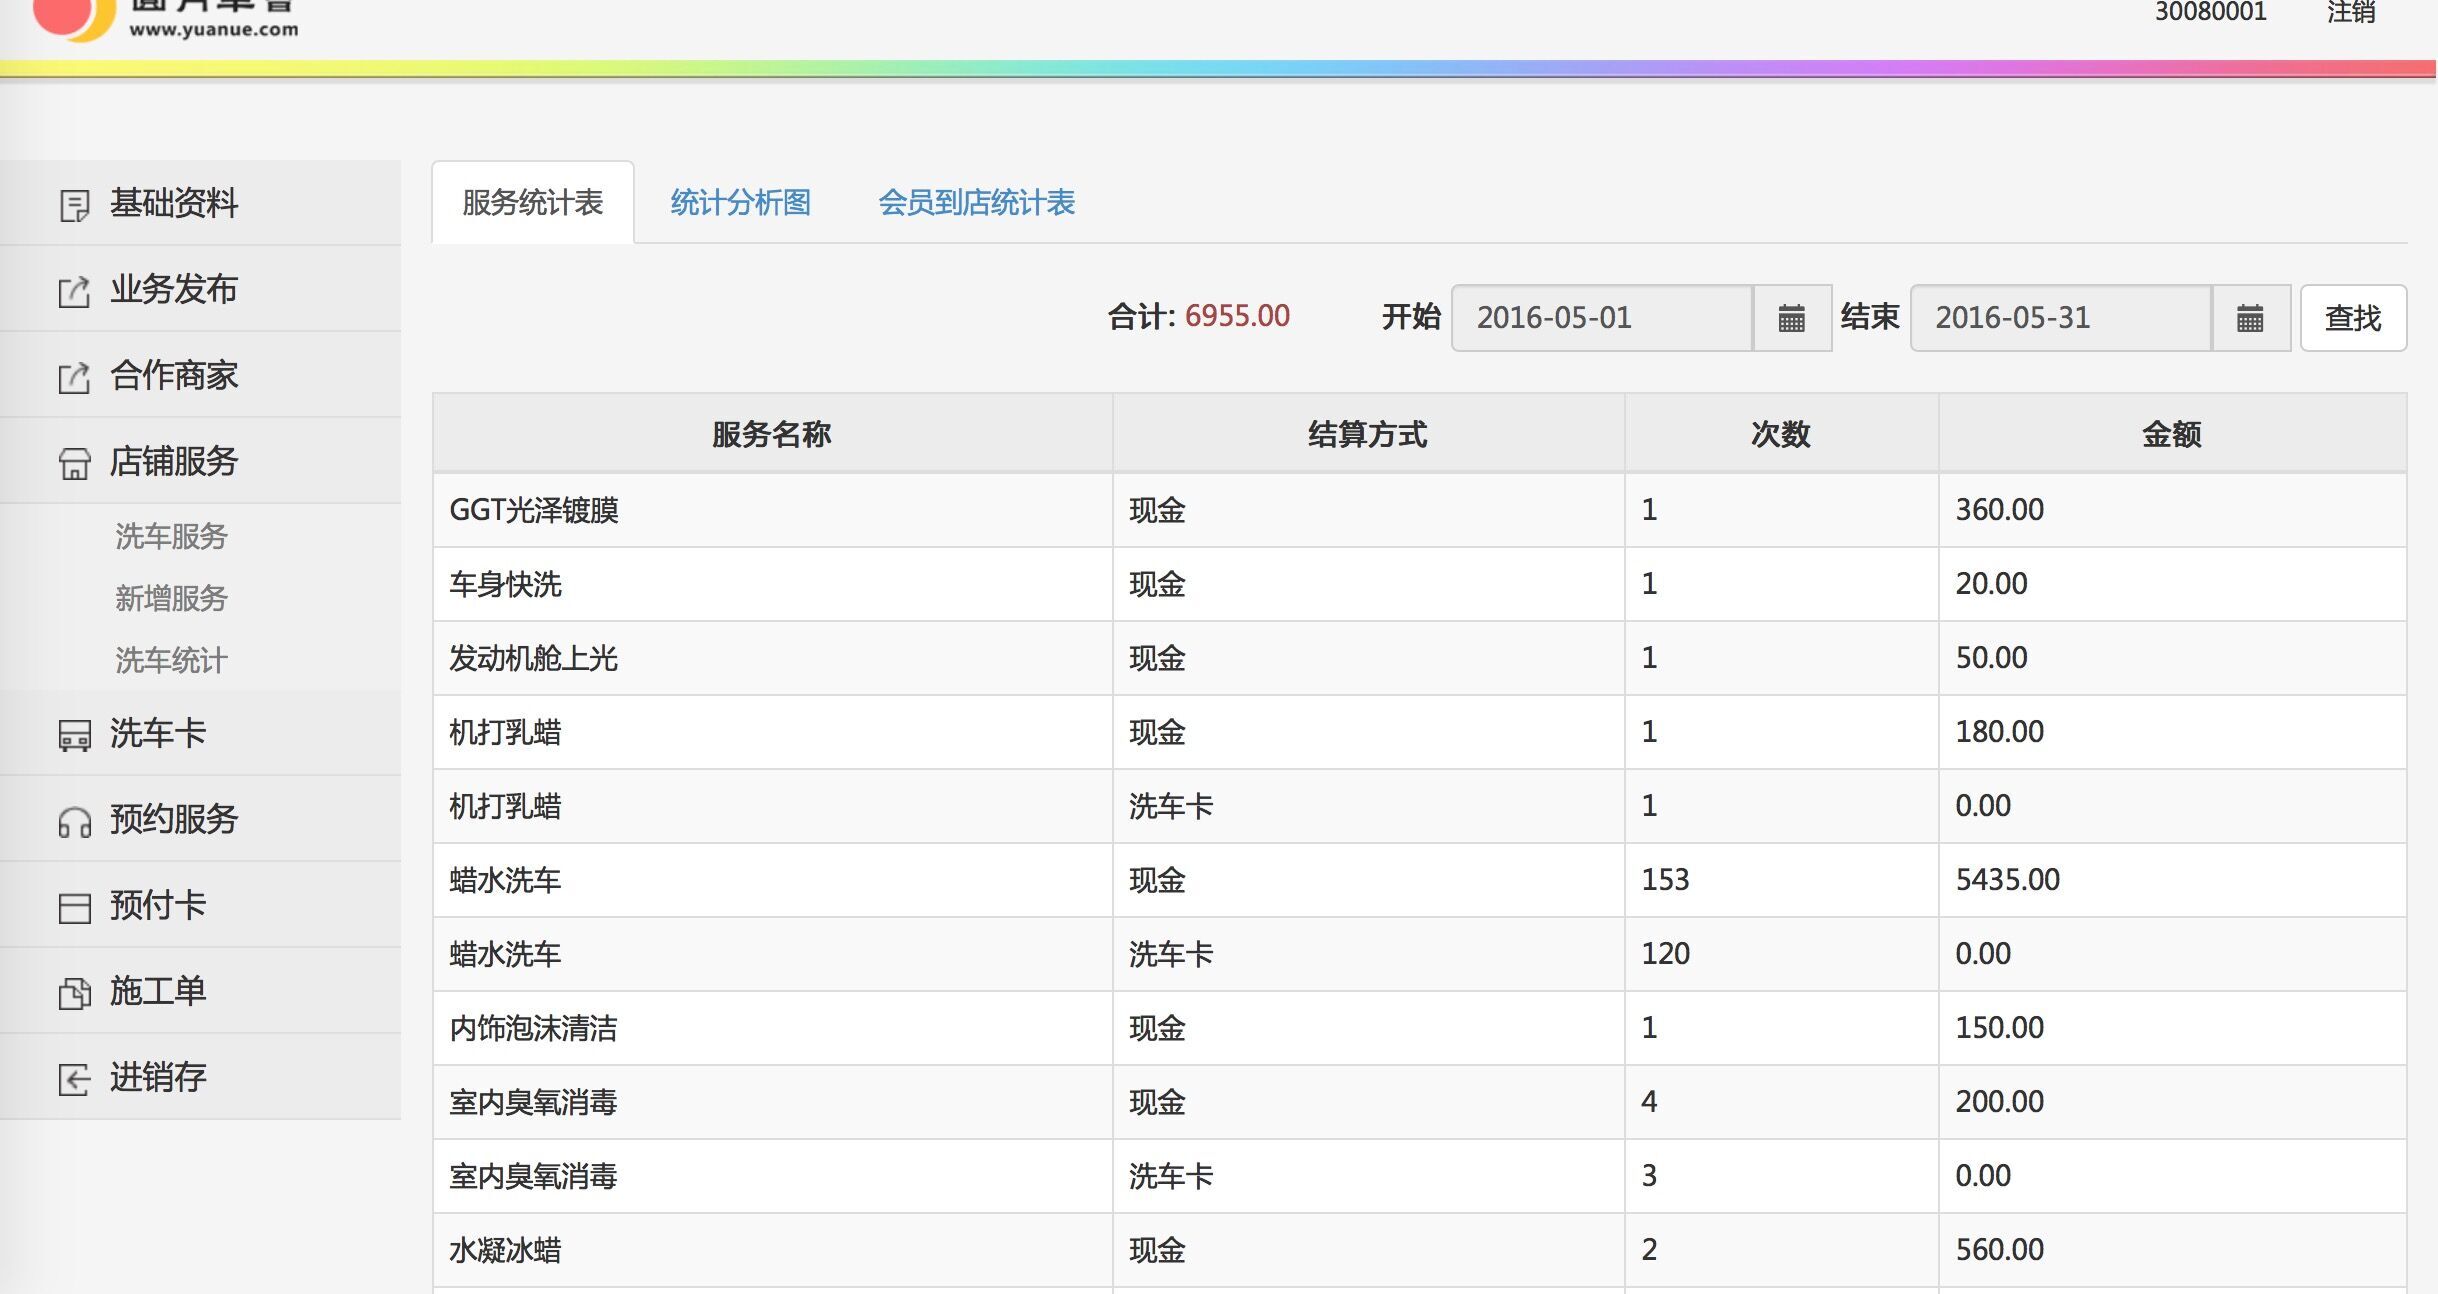The height and width of the screenshot is (1294, 2438).
Task: Click the end date field 2016-05-31
Action: (2060, 318)
